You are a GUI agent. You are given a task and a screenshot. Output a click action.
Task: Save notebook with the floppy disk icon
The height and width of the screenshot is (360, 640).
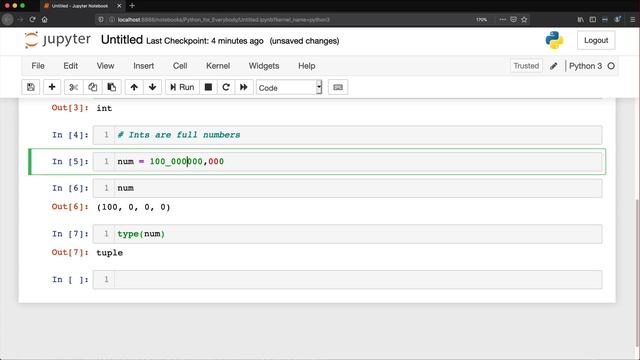pyautogui.click(x=31, y=87)
